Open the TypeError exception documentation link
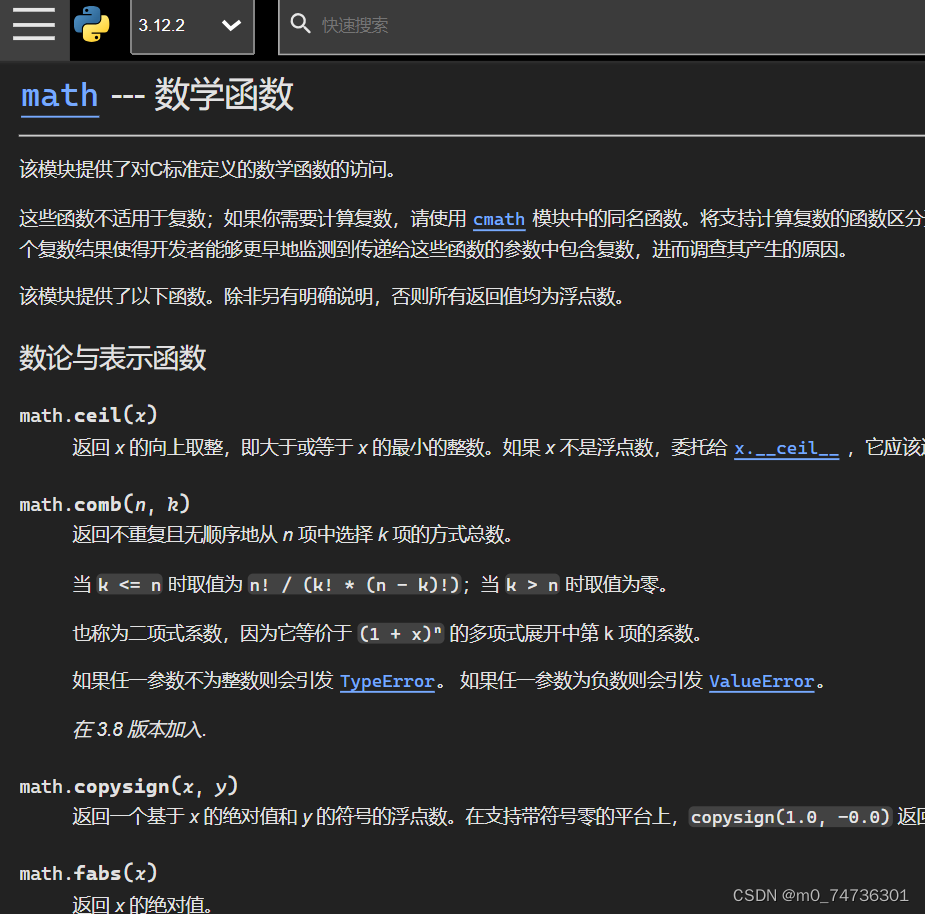 click(387, 681)
